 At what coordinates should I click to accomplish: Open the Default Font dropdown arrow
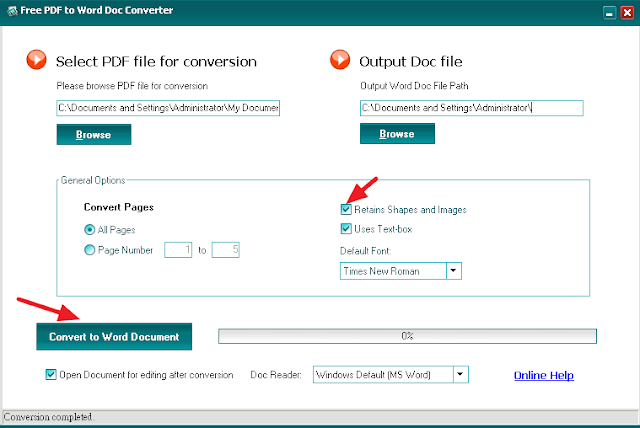[x=453, y=271]
